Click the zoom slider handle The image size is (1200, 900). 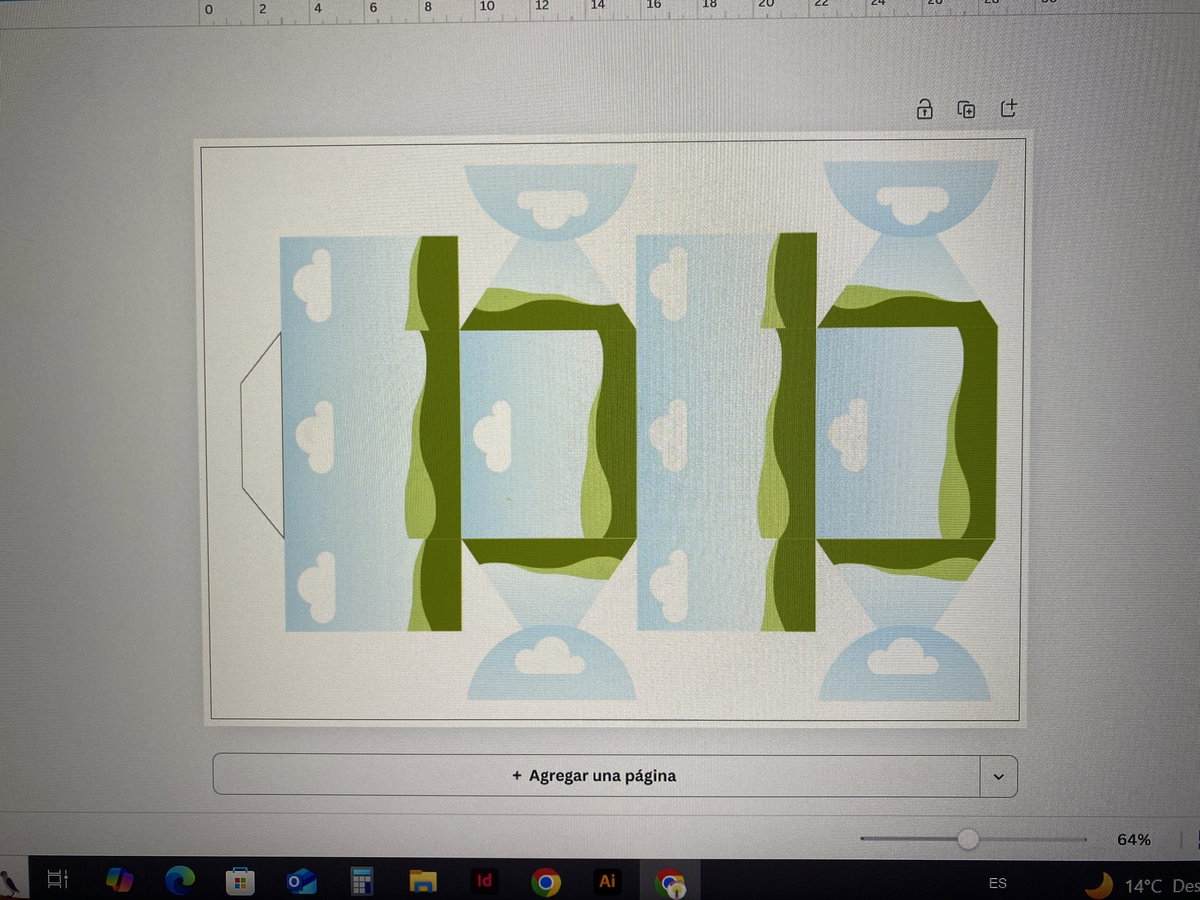[967, 839]
